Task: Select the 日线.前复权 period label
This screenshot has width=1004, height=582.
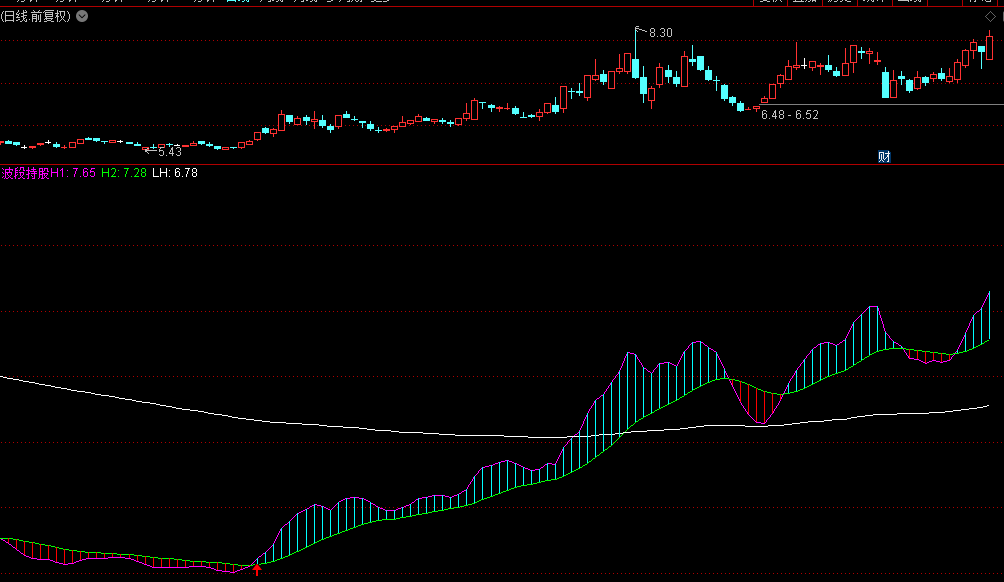Action: click(x=37, y=16)
